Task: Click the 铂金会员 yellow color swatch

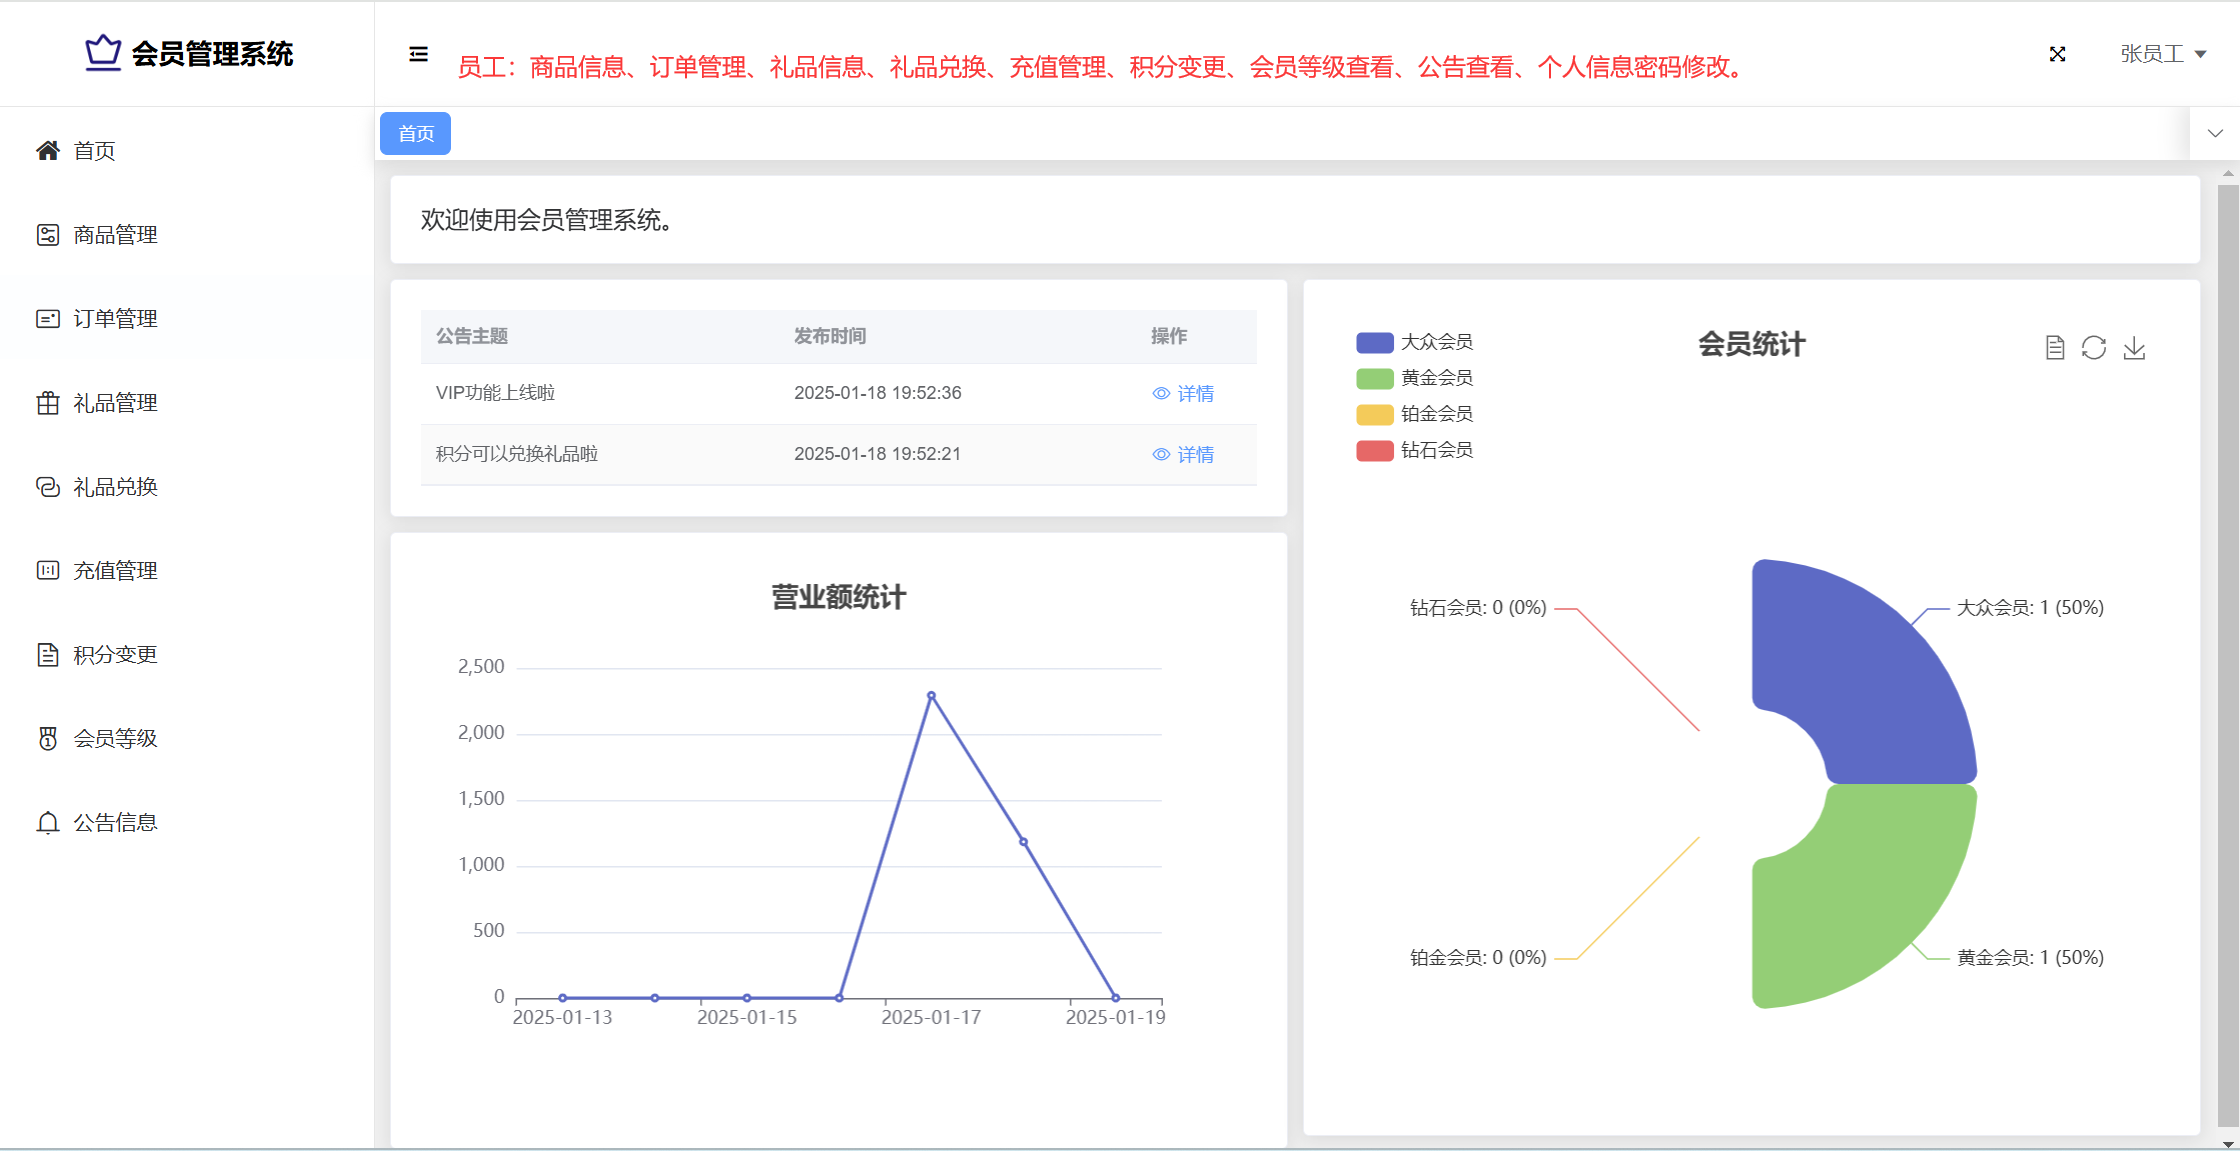Action: coord(1374,414)
